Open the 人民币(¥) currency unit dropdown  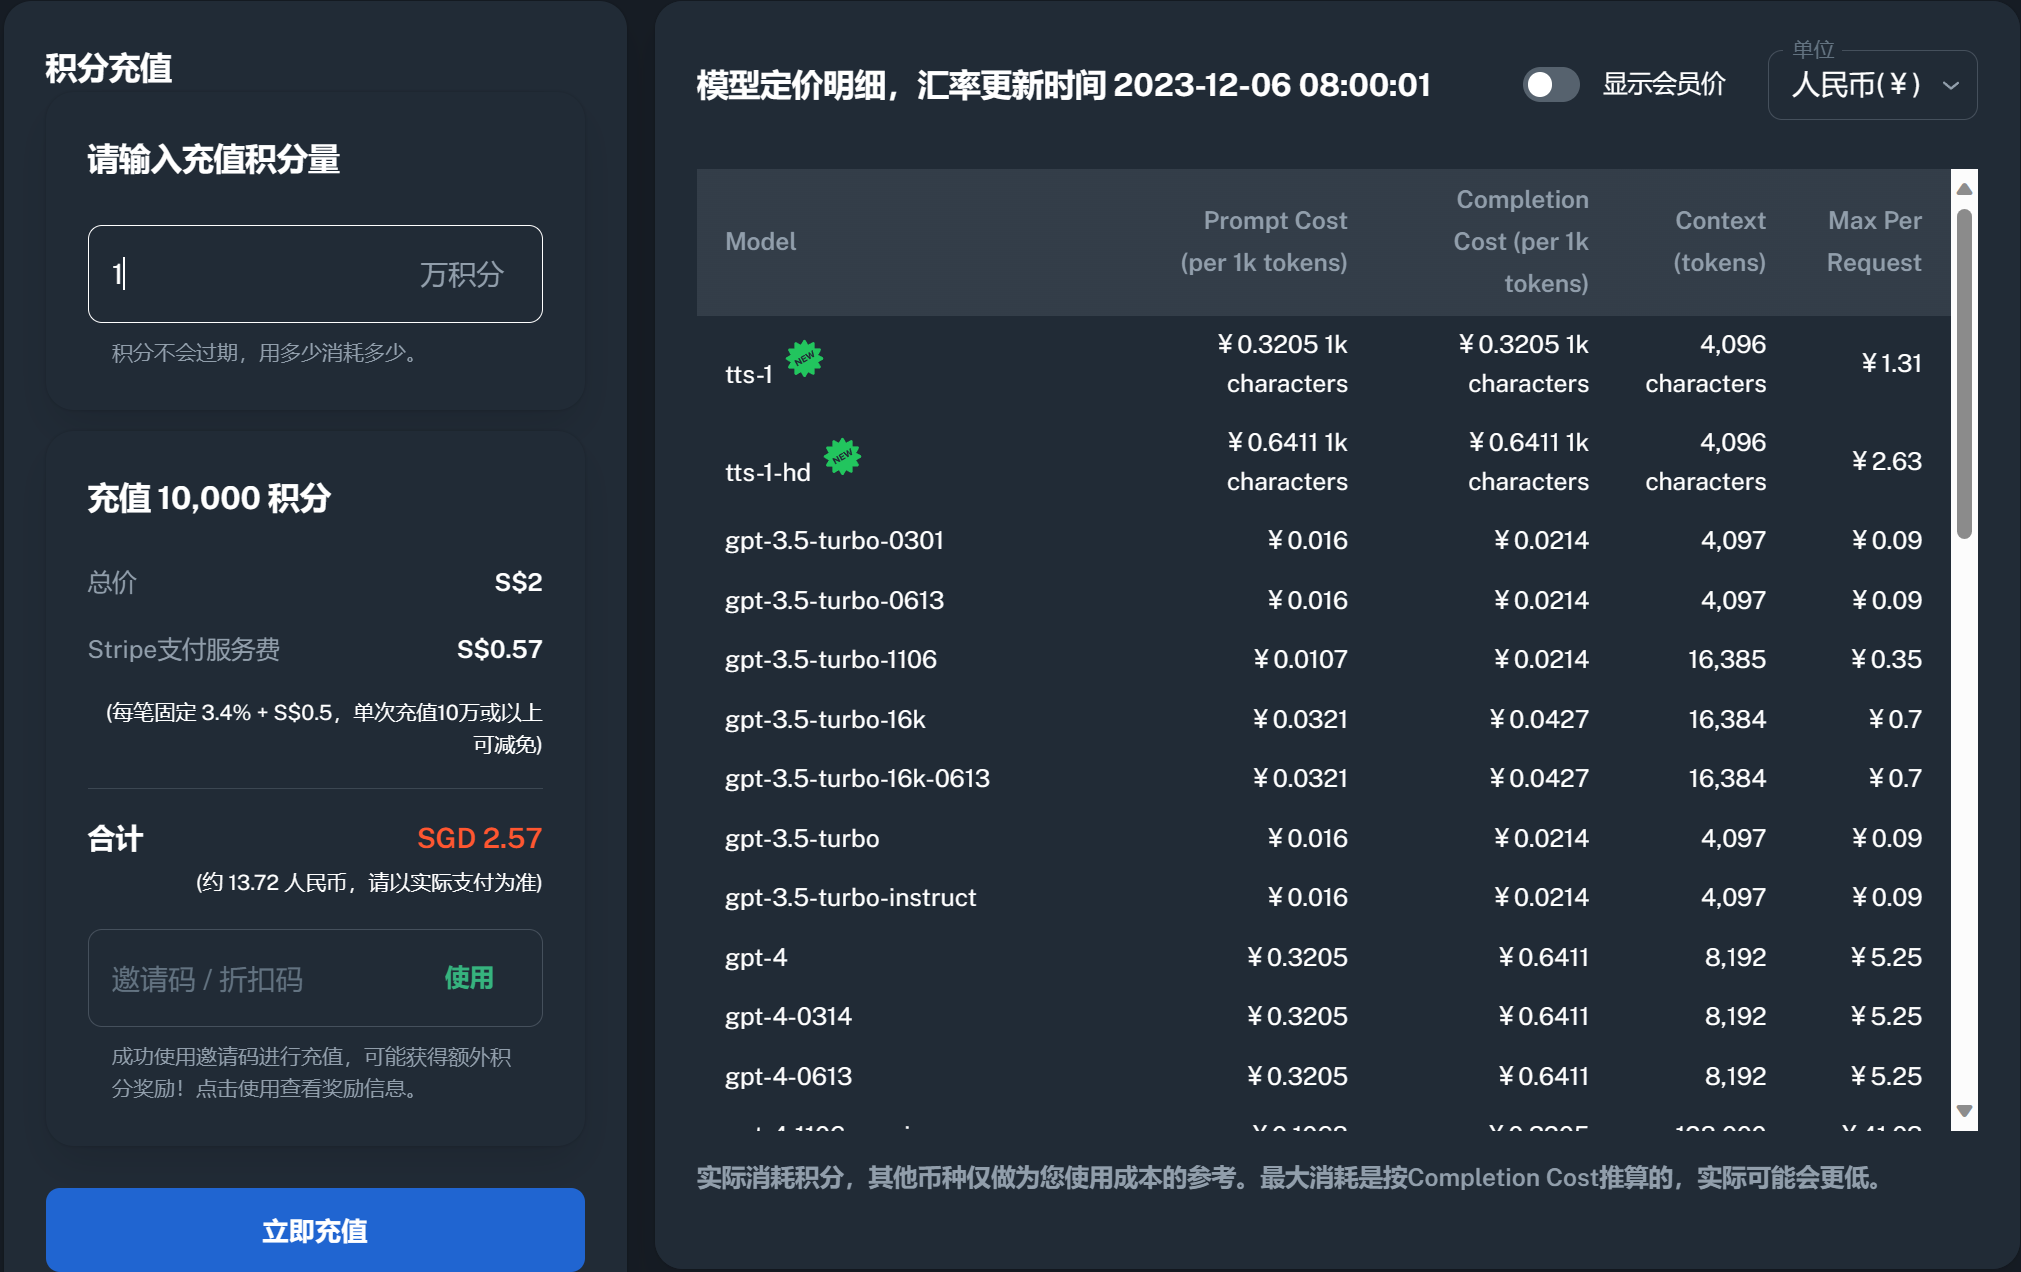[1872, 85]
